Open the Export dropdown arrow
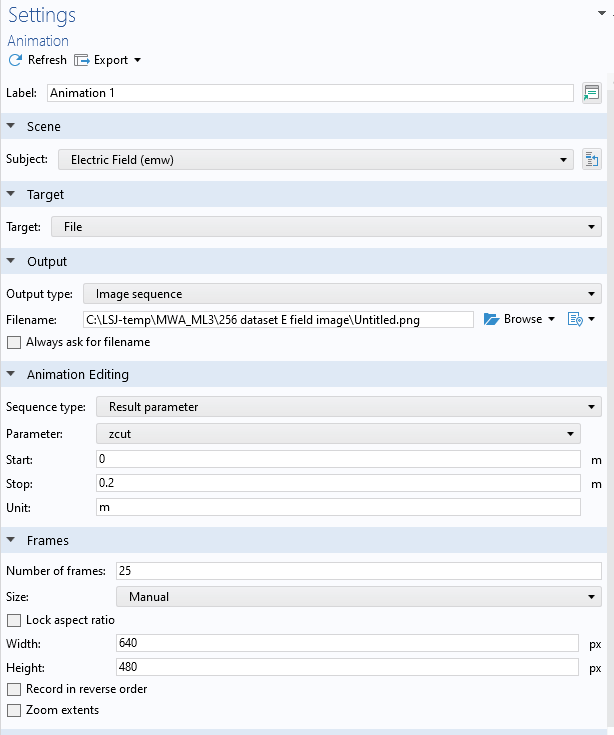The height and width of the screenshot is (735, 614). point(137,60)
